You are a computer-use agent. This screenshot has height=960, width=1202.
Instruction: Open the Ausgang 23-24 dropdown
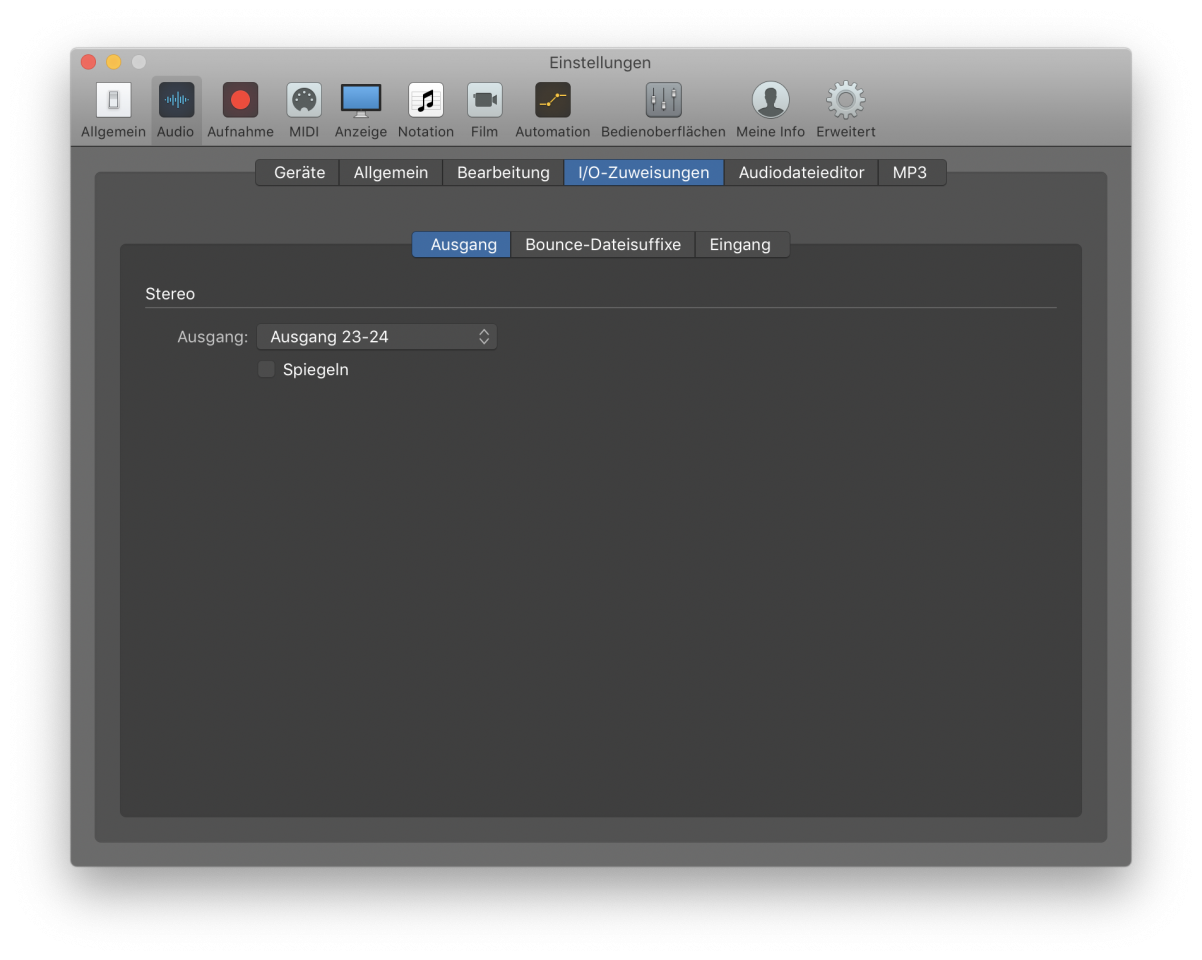377,337
